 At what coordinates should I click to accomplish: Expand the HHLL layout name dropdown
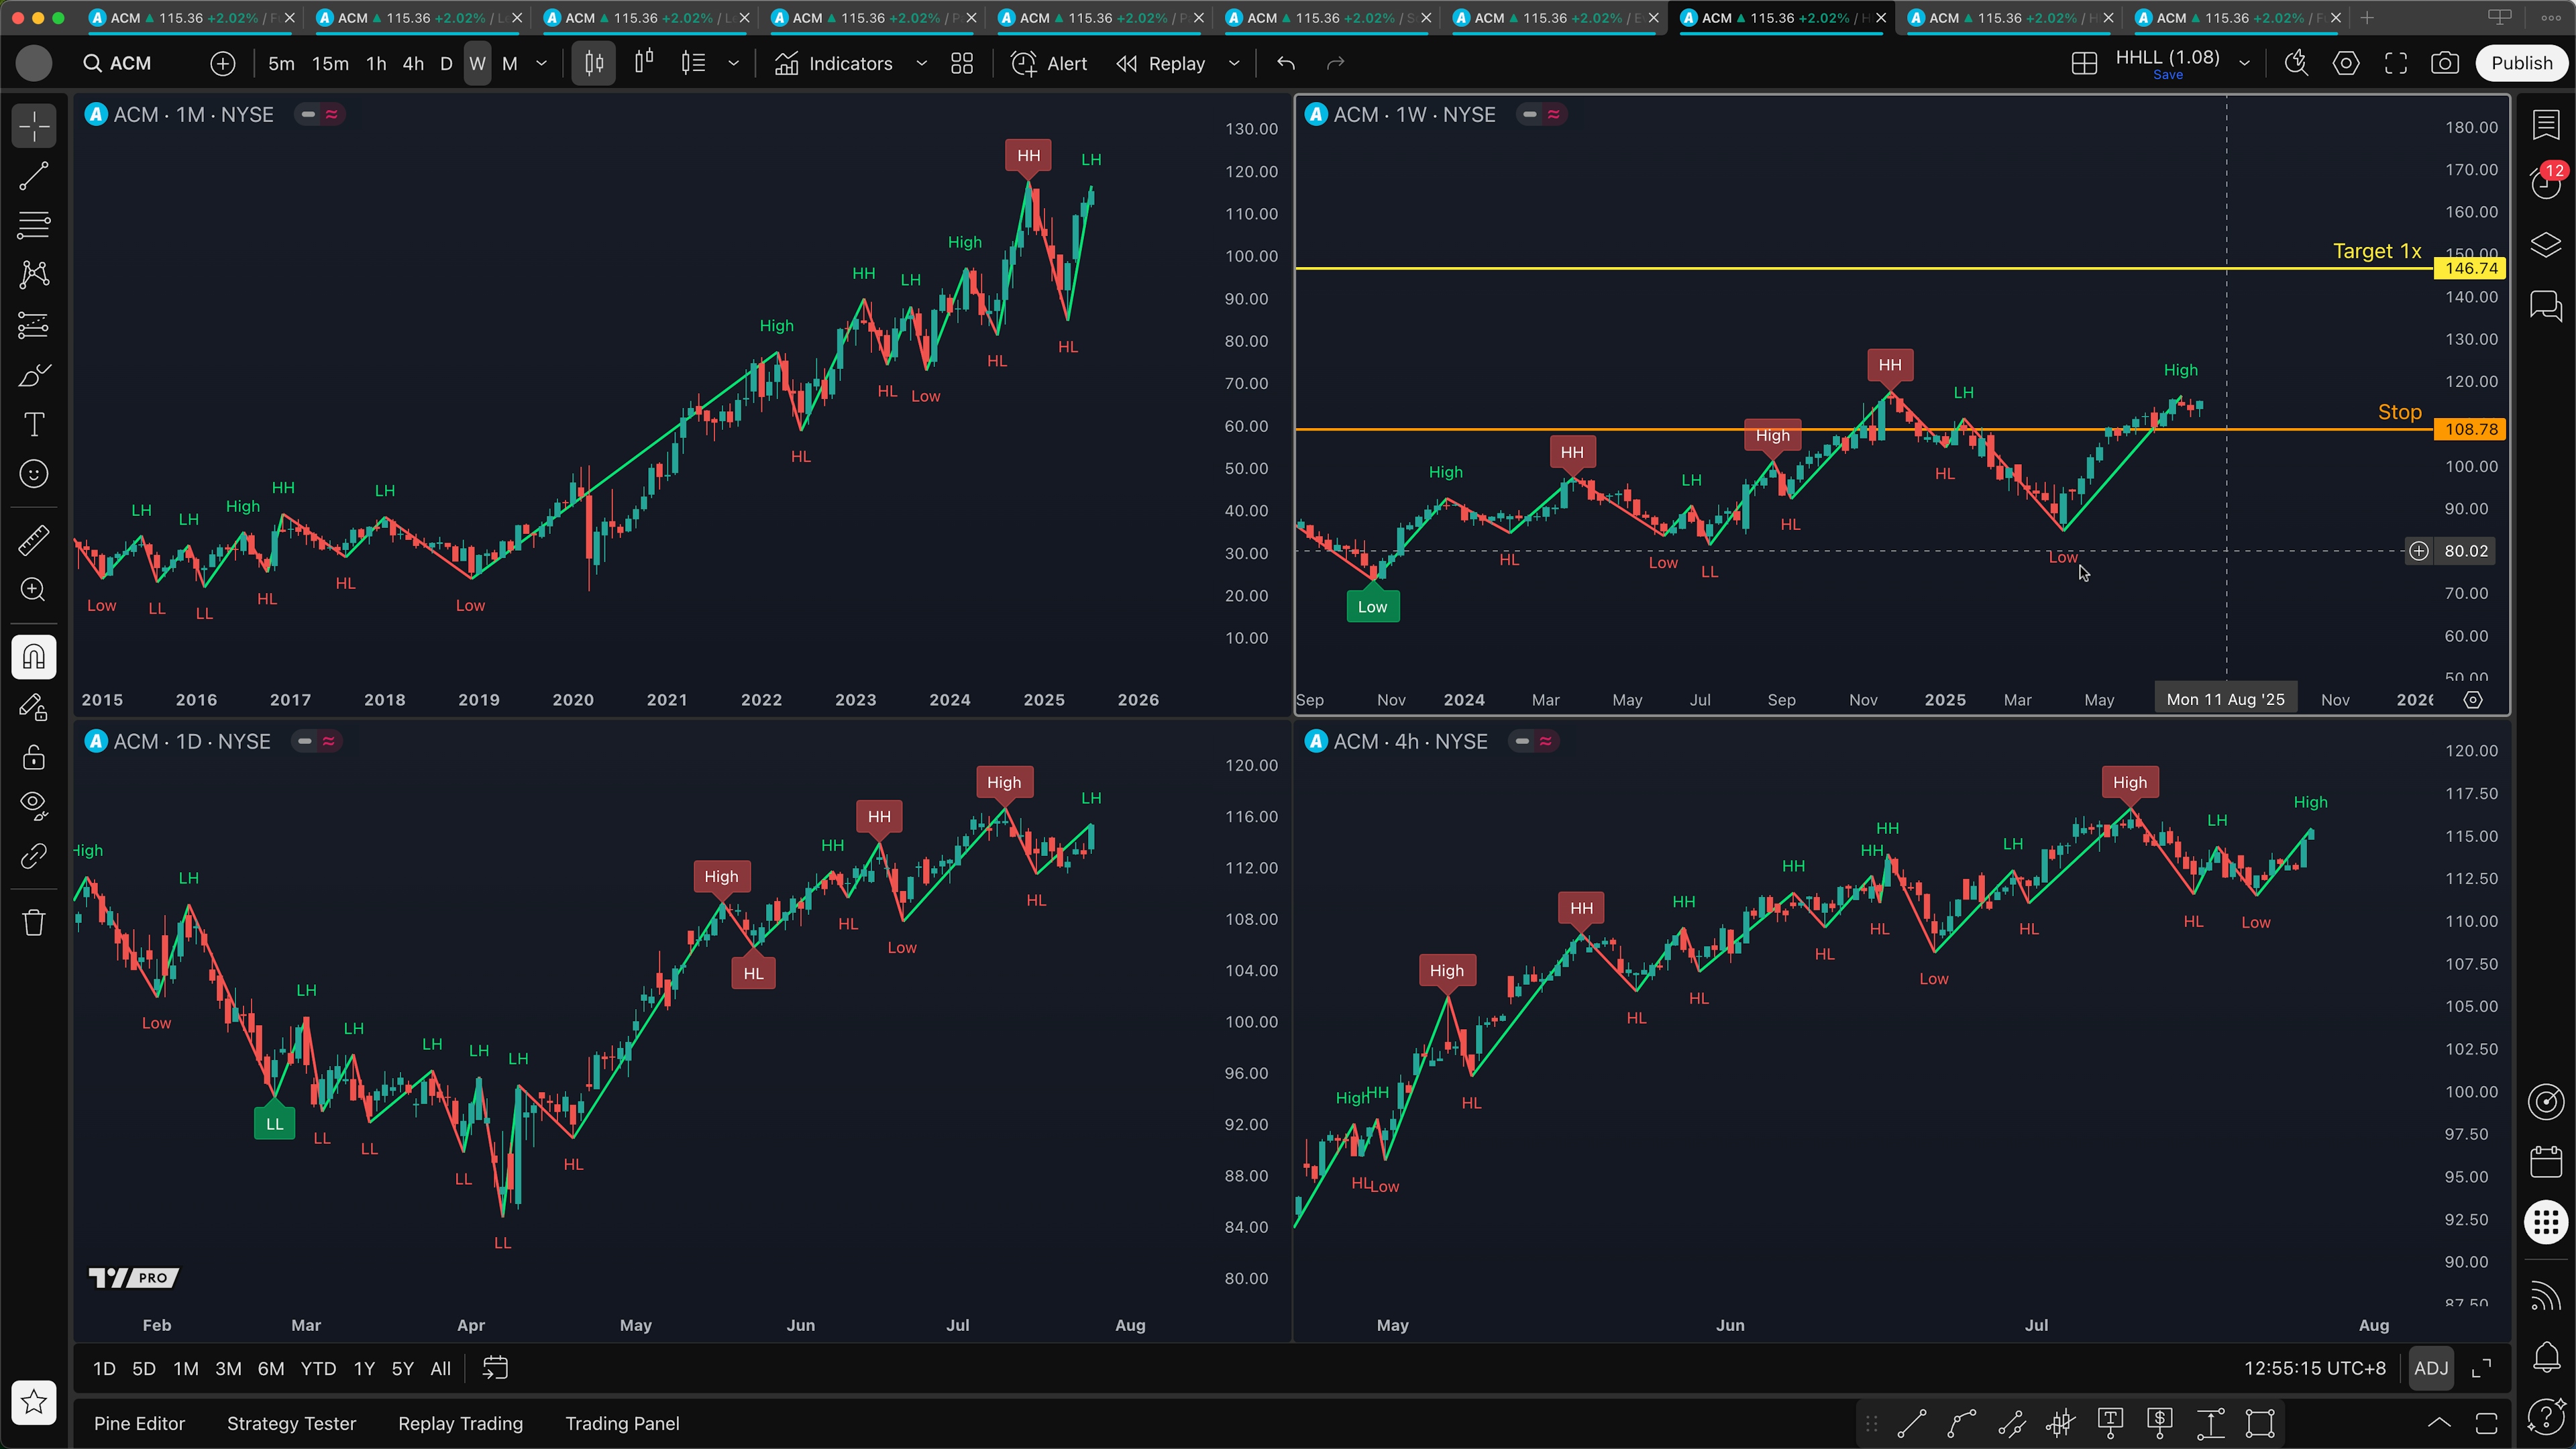click(2244, 63)
